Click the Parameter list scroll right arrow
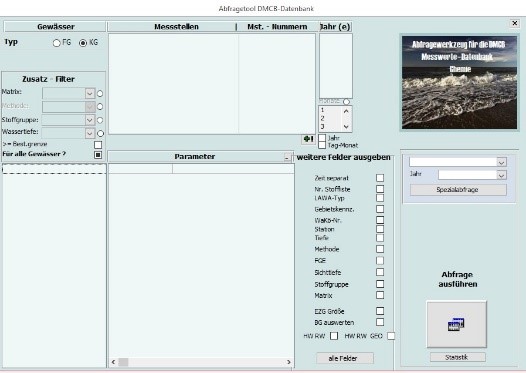This screenshot has width=526, height=373. (x=289, y=362)
